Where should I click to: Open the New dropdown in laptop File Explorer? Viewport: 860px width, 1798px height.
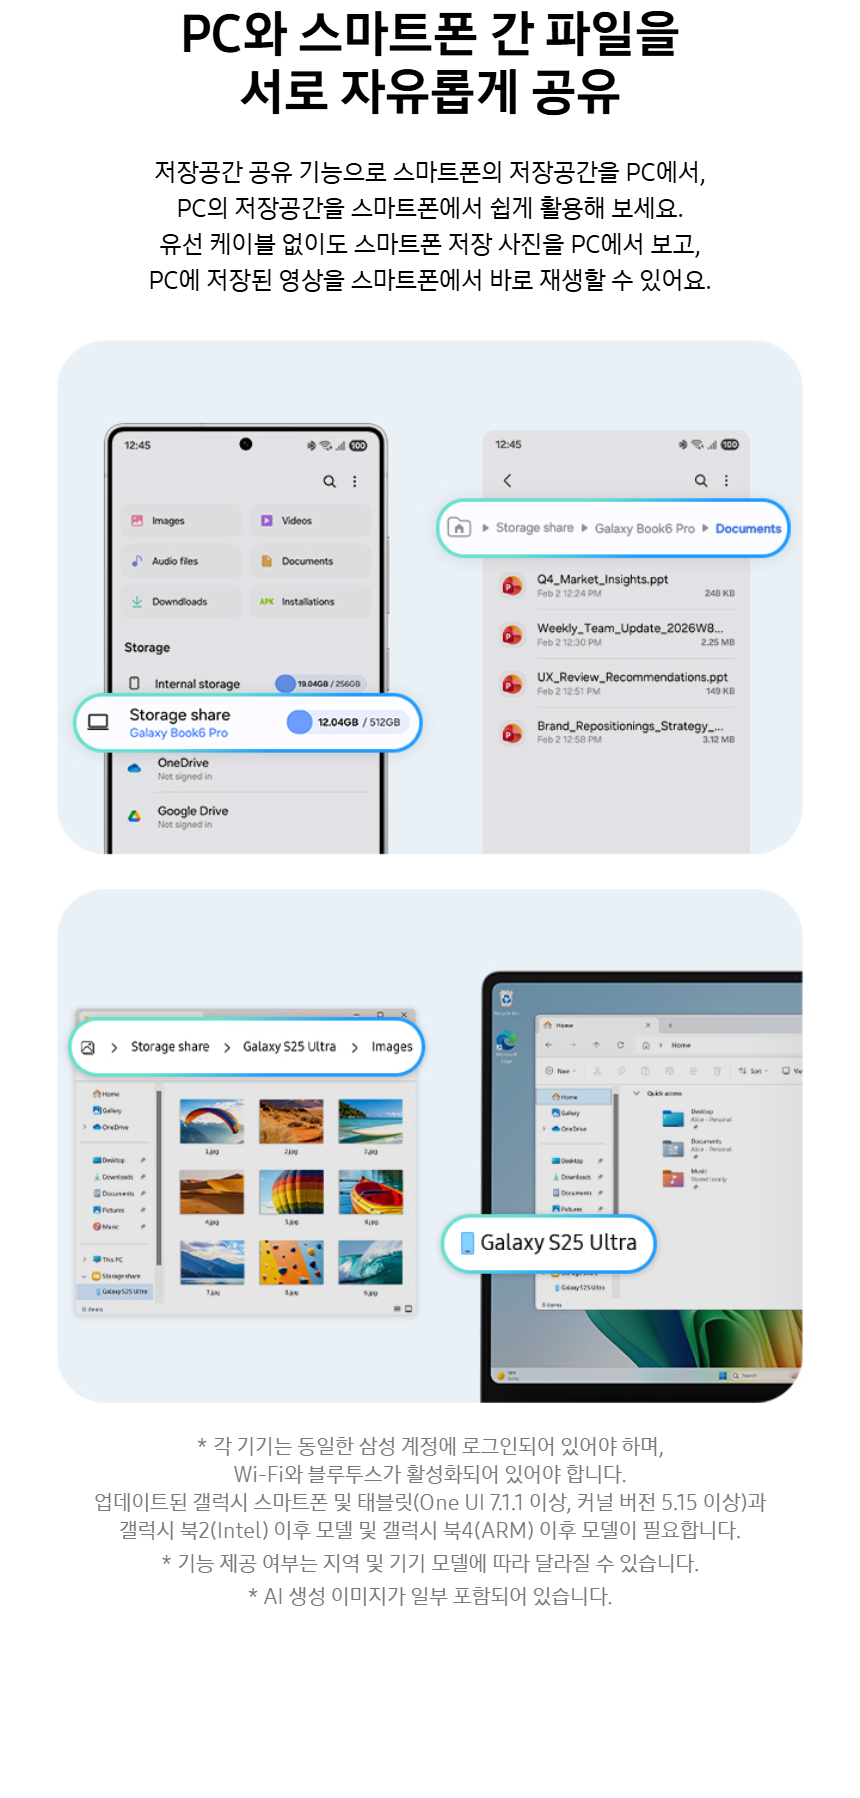click(x=559, y=1071)
